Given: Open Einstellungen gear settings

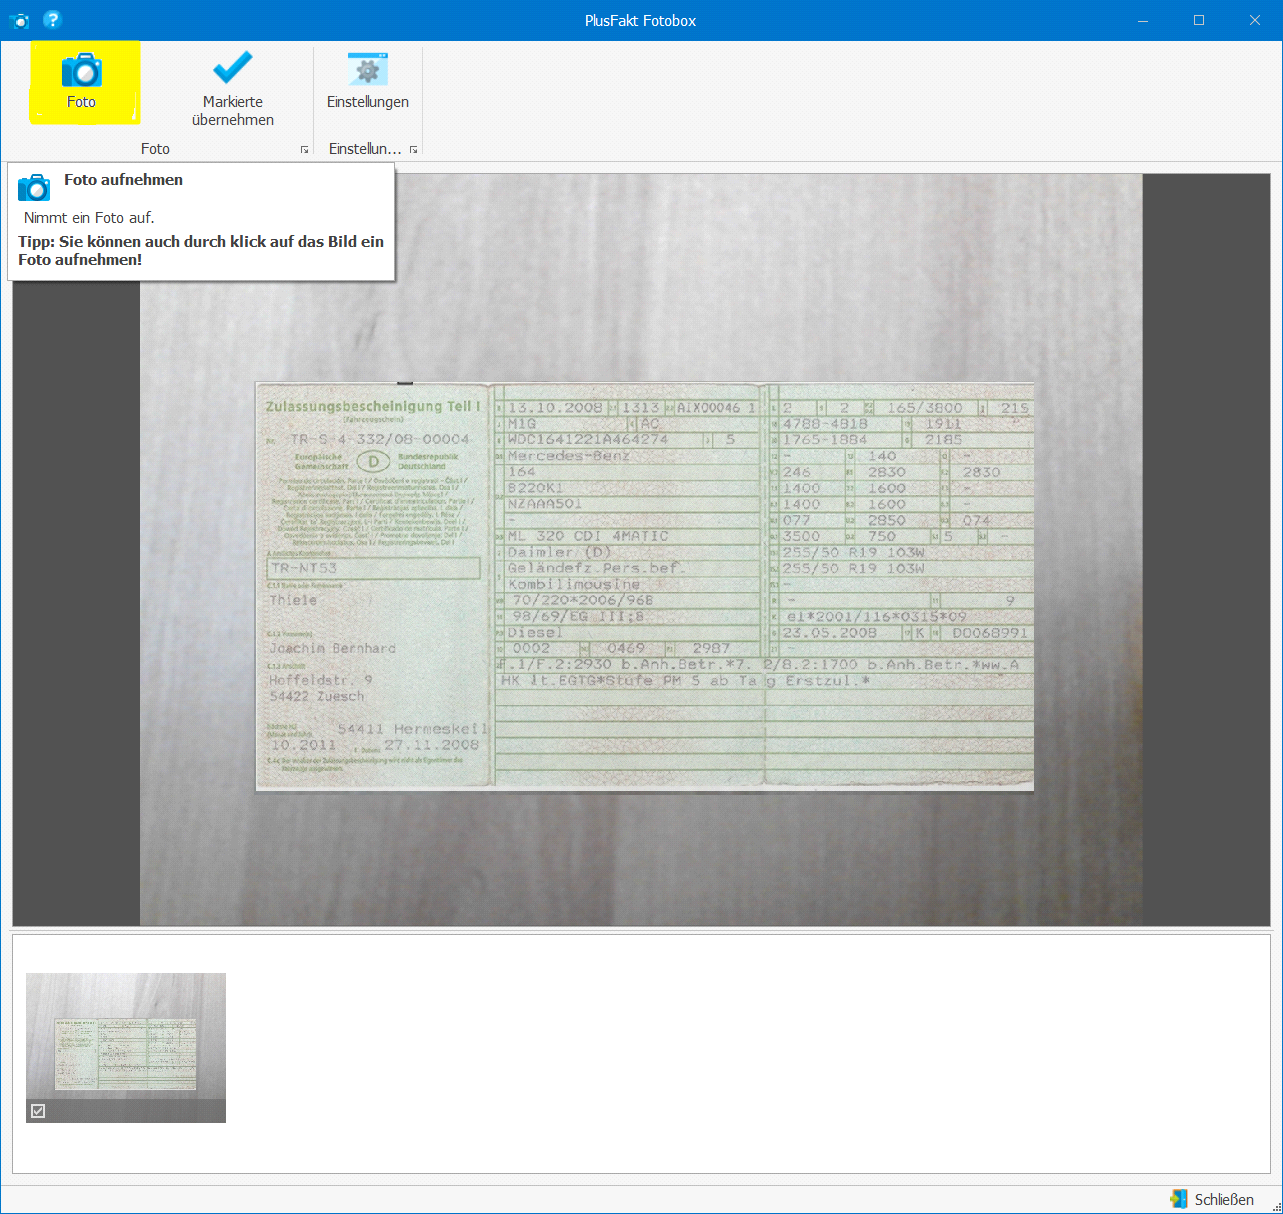Looking at the screenshot, I should pos(368,82).
